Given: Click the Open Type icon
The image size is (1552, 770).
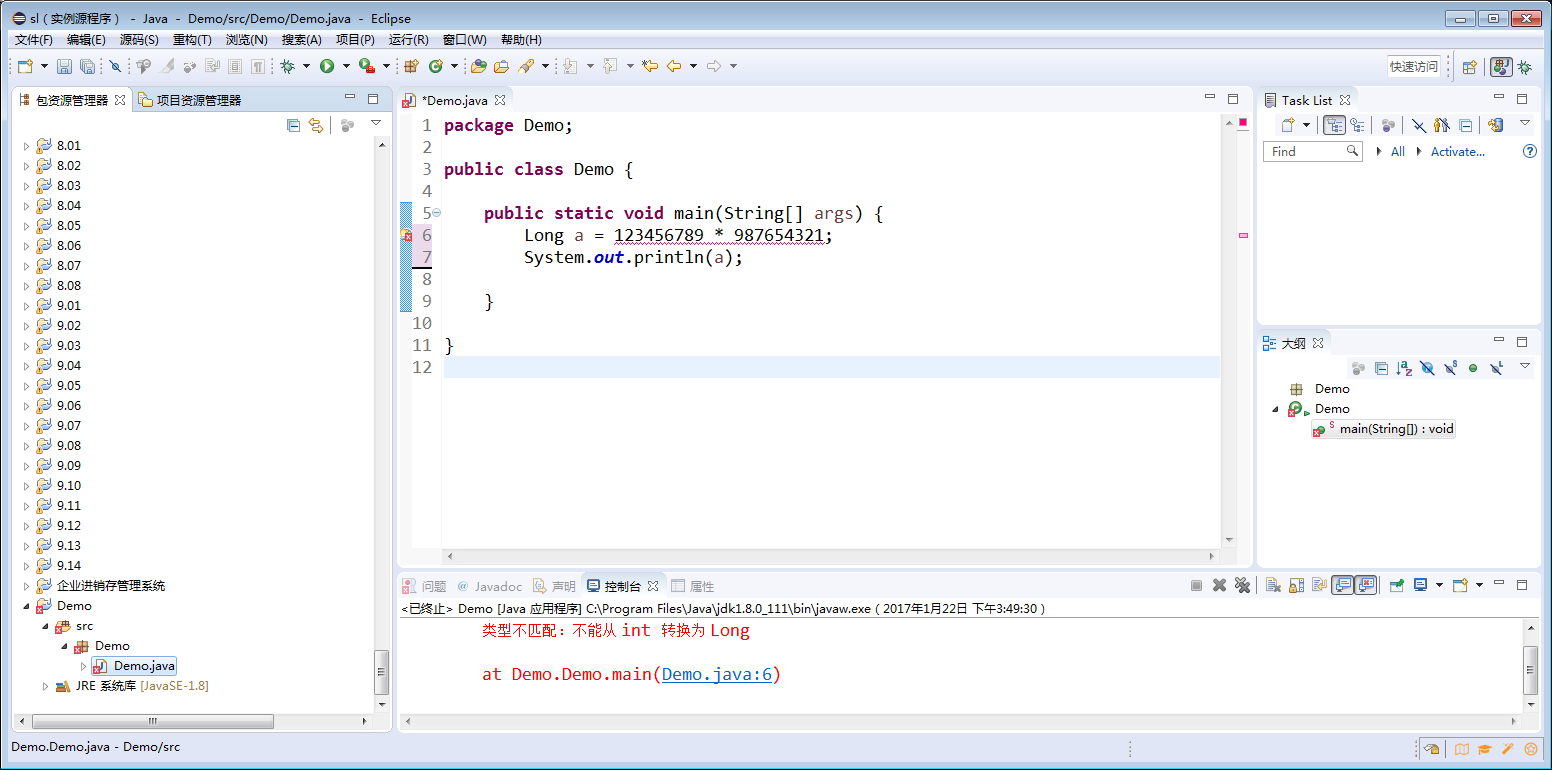Looking at the screenshot, I should [x=478, y=66].
